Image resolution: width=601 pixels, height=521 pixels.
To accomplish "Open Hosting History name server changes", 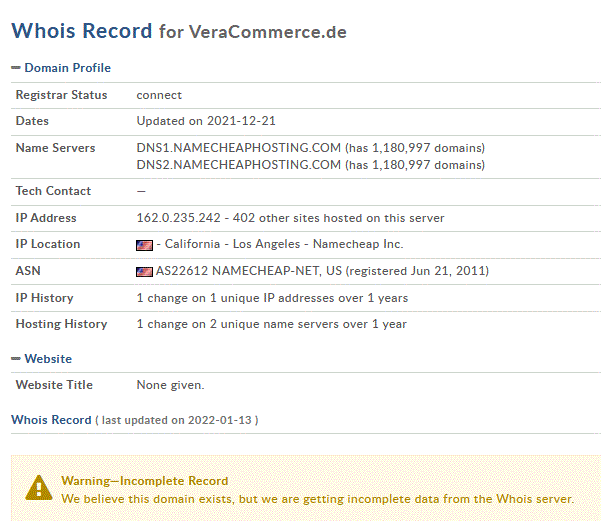I will [x=271, y=324].
